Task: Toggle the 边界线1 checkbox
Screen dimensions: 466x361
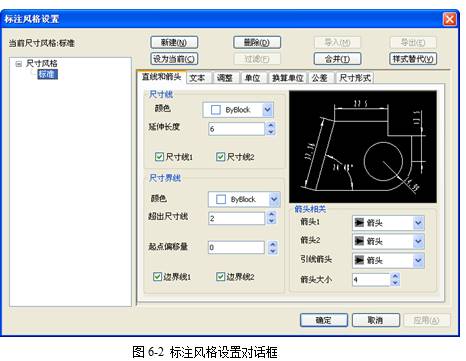Action: pyautogui.click(x=157, y=277)
